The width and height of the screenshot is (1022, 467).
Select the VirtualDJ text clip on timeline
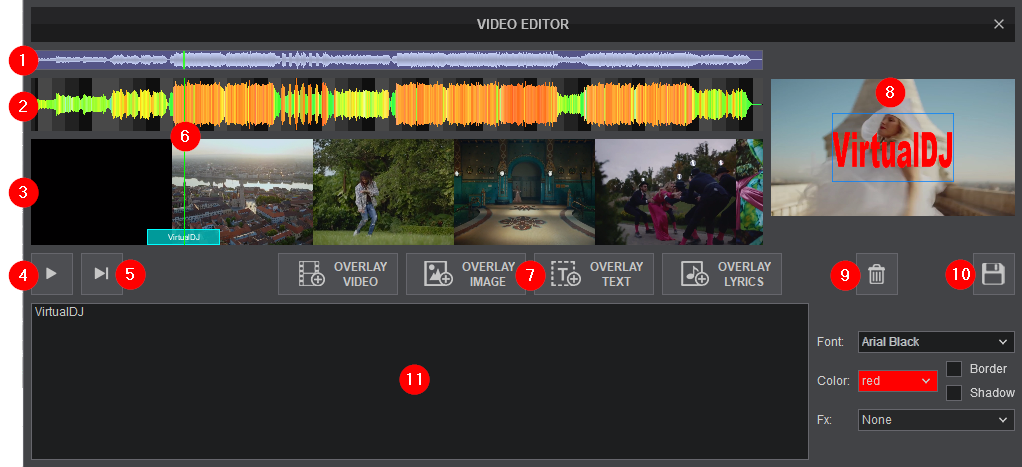coord(183,238)
